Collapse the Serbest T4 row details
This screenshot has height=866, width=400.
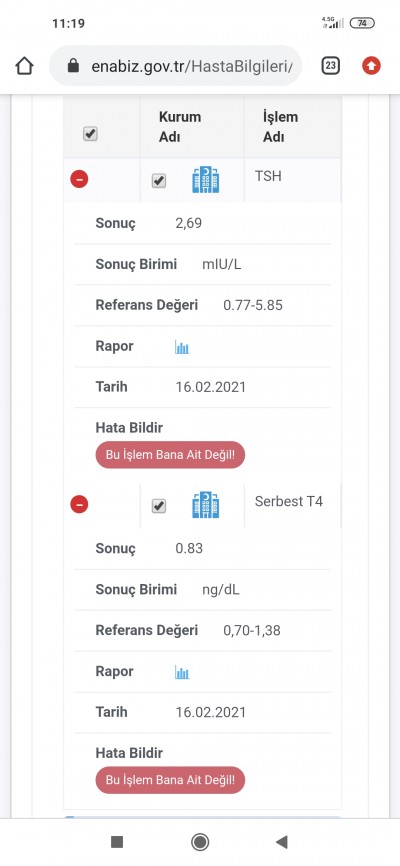pos(79,504)
